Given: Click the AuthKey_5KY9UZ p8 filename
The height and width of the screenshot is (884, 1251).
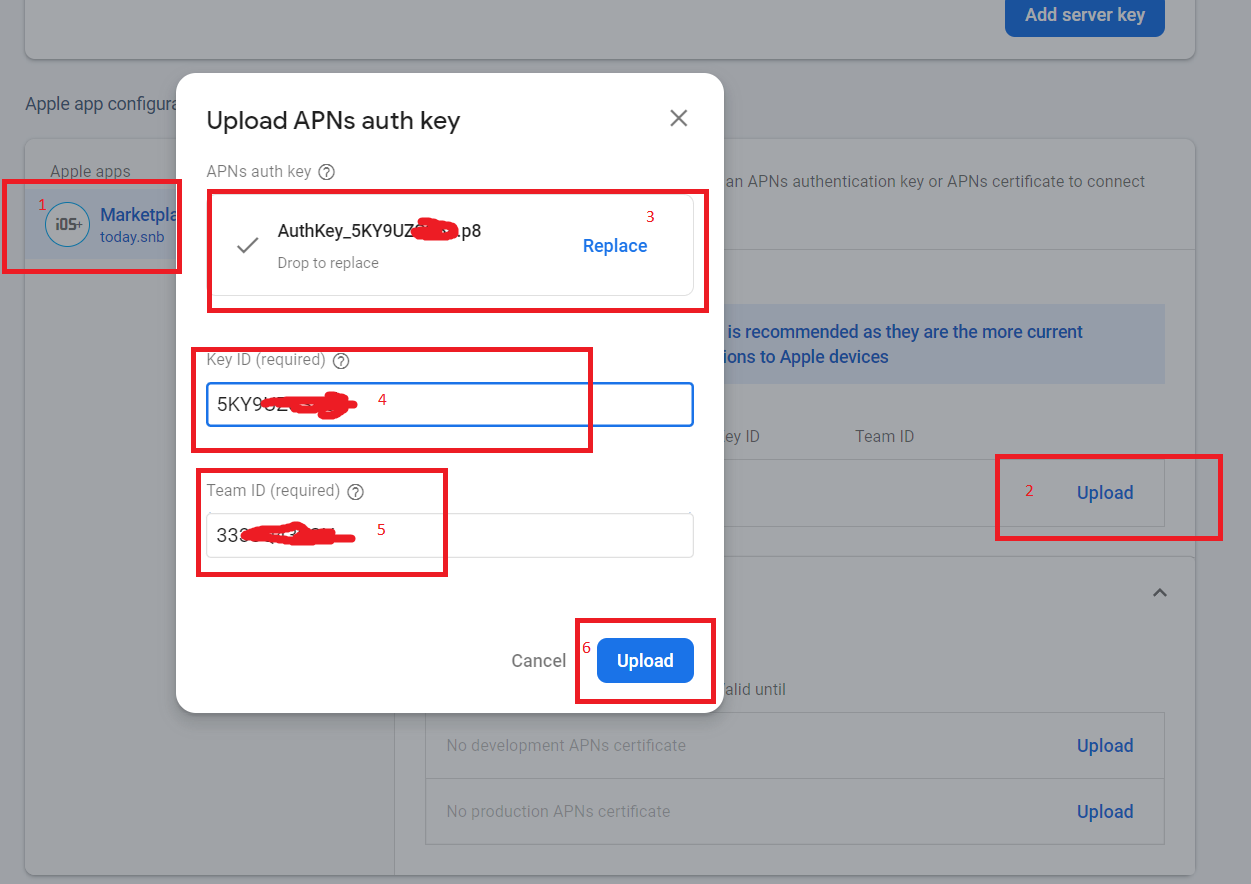Looking at the screenshot, I should 379,230.
